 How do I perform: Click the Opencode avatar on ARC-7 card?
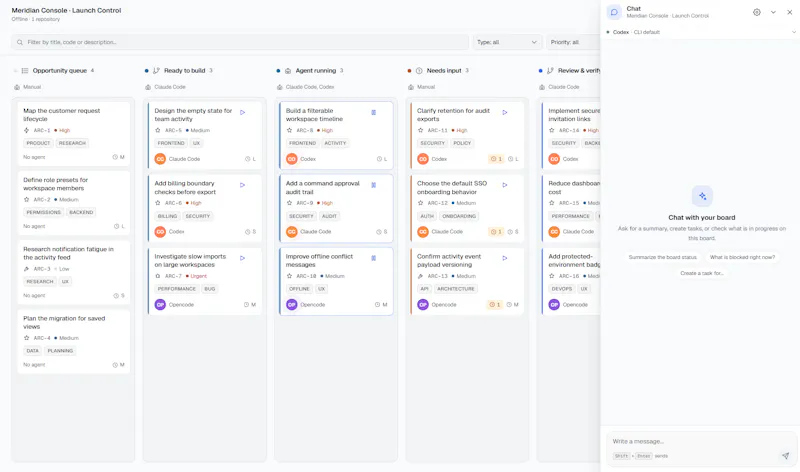(160, 305)
